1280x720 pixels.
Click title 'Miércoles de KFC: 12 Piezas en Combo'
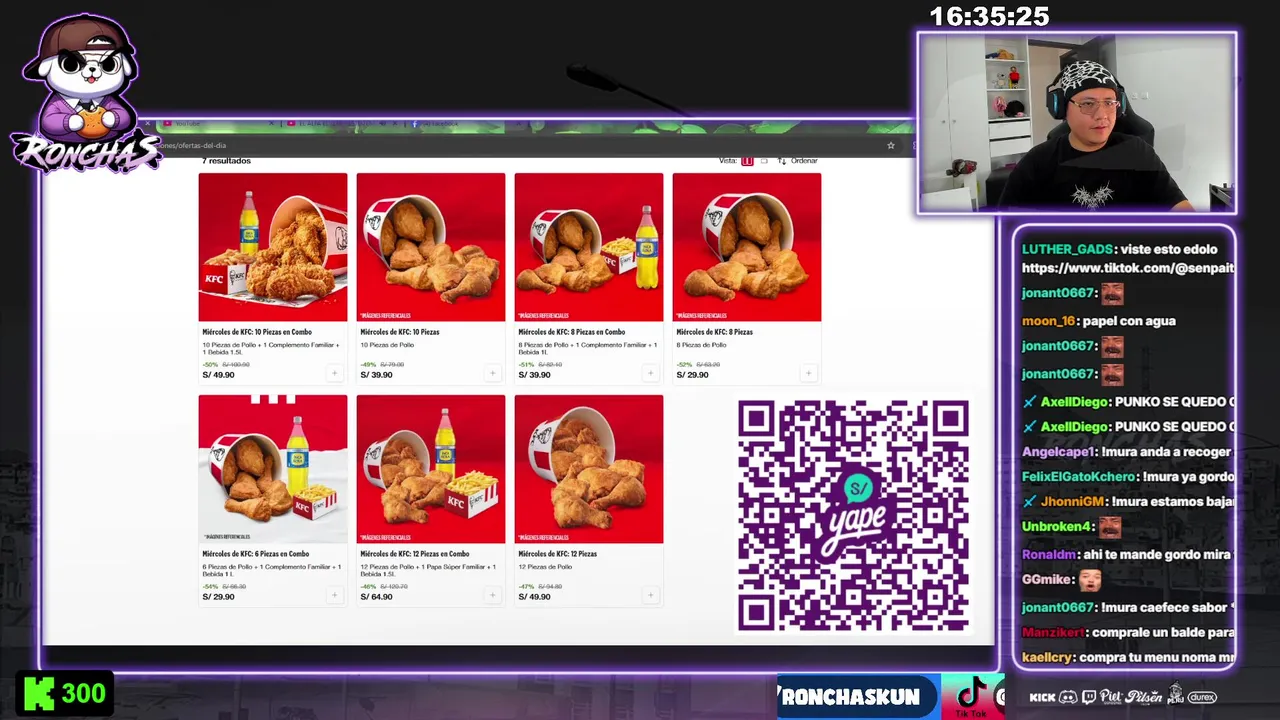click(415, 554)
